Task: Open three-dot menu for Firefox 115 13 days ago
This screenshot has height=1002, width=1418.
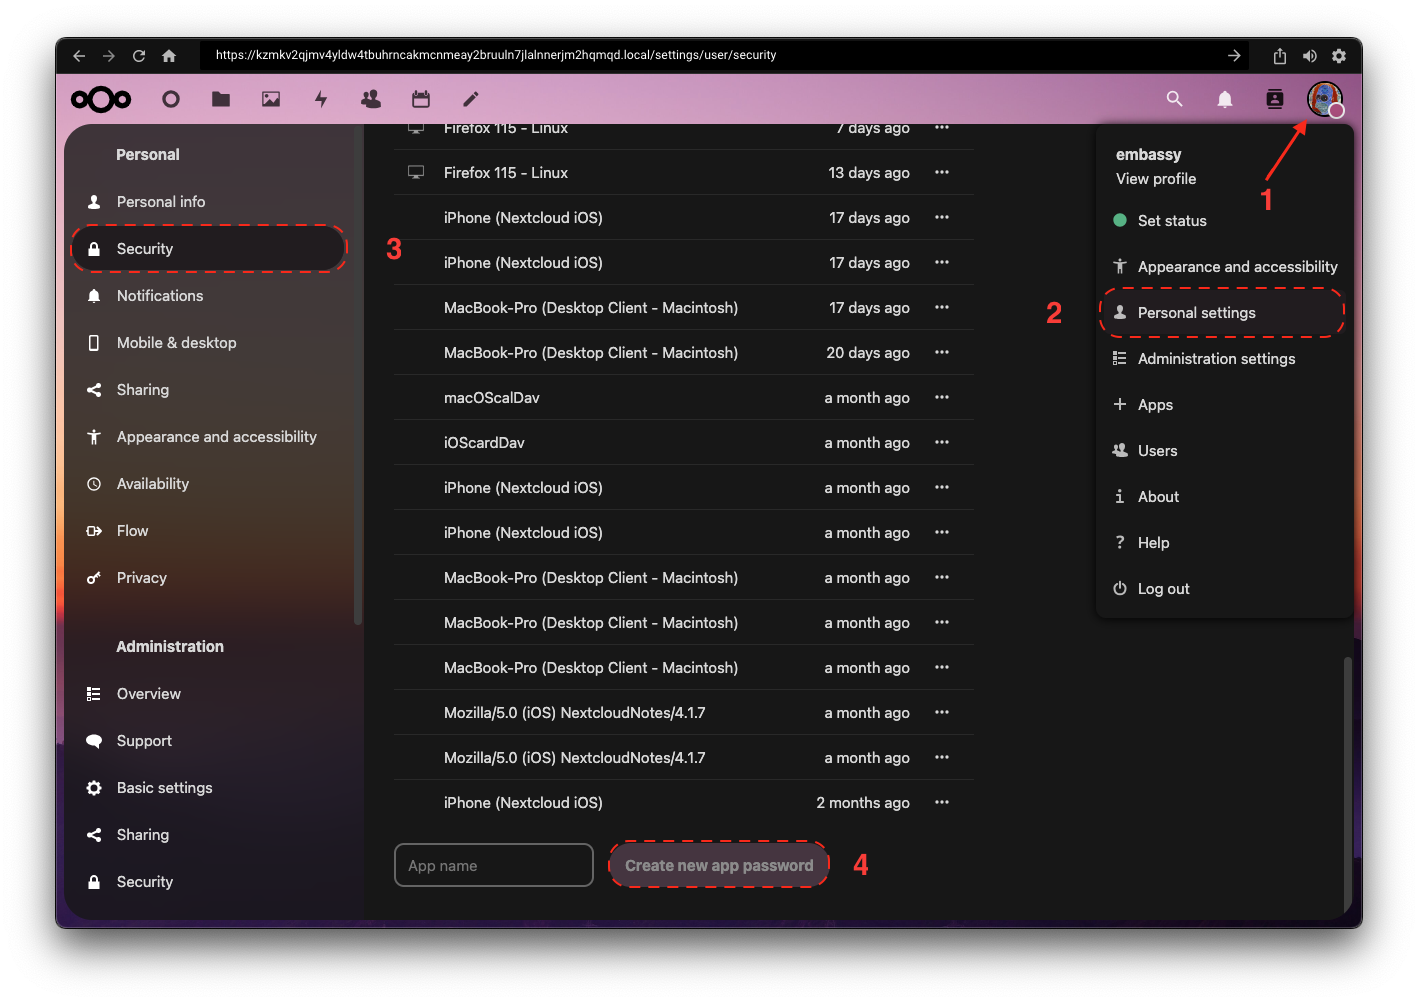Action: click(x=942, y=173)
